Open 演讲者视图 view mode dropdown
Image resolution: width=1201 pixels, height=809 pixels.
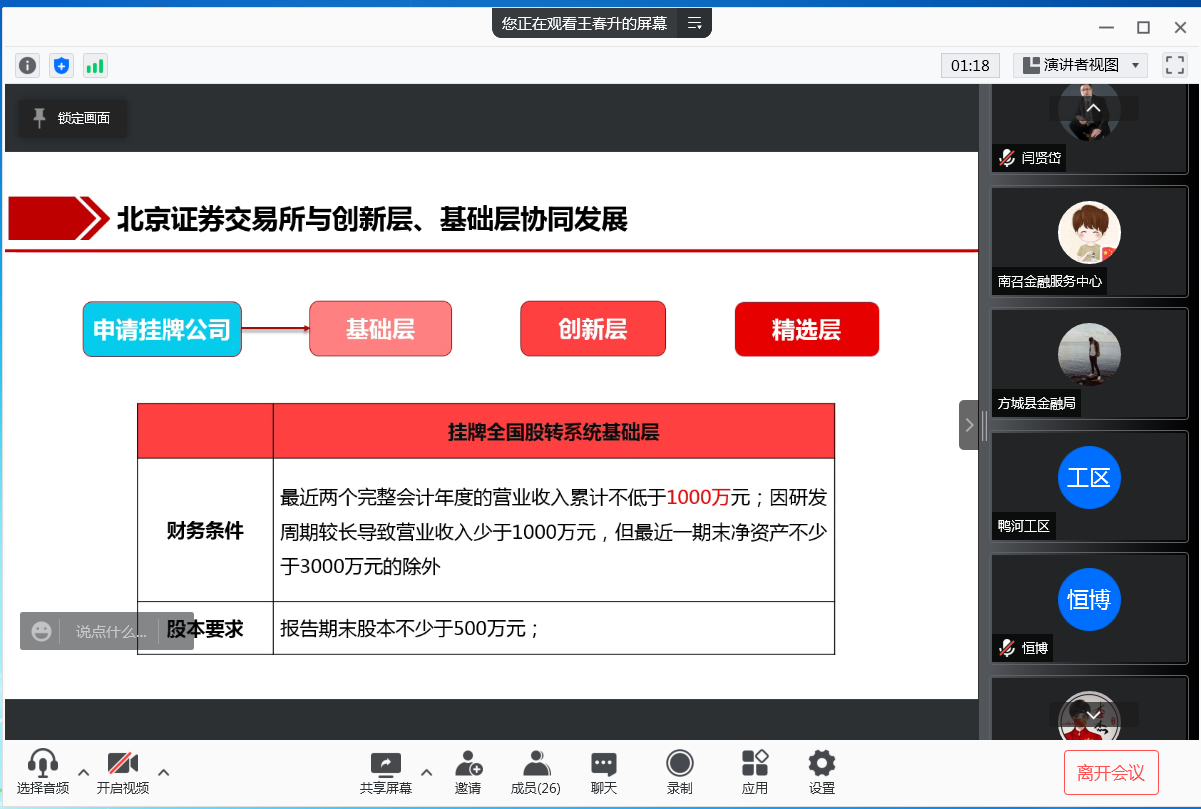(x=1080, y=65)
